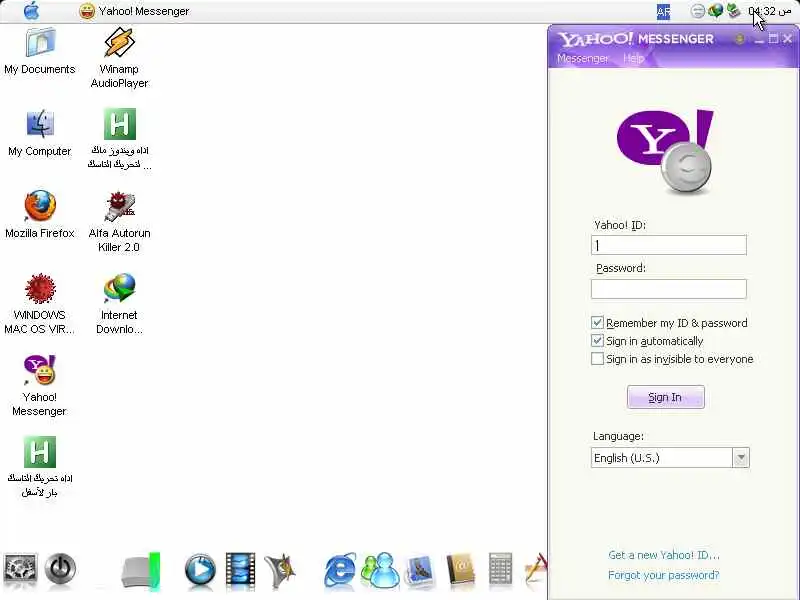
Task: Click Forgot your password? link
Action: point(663,575)
